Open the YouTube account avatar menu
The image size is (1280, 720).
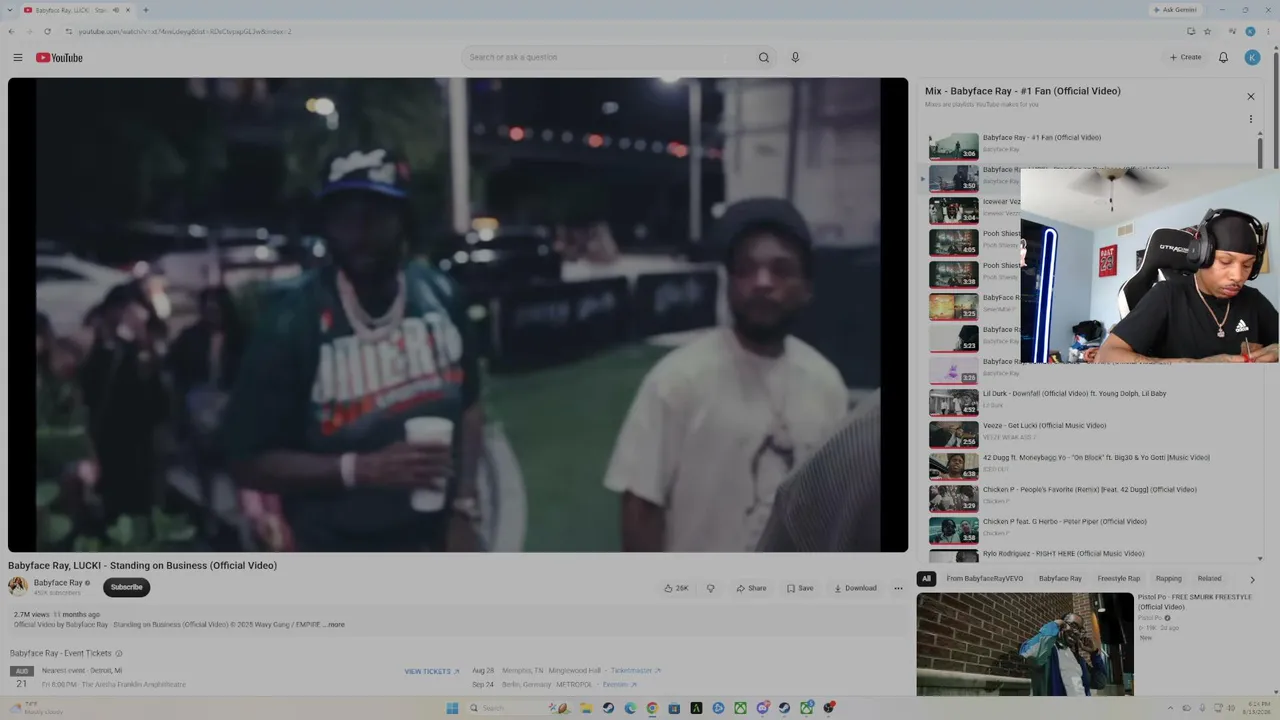click(x=1252, y=57)
